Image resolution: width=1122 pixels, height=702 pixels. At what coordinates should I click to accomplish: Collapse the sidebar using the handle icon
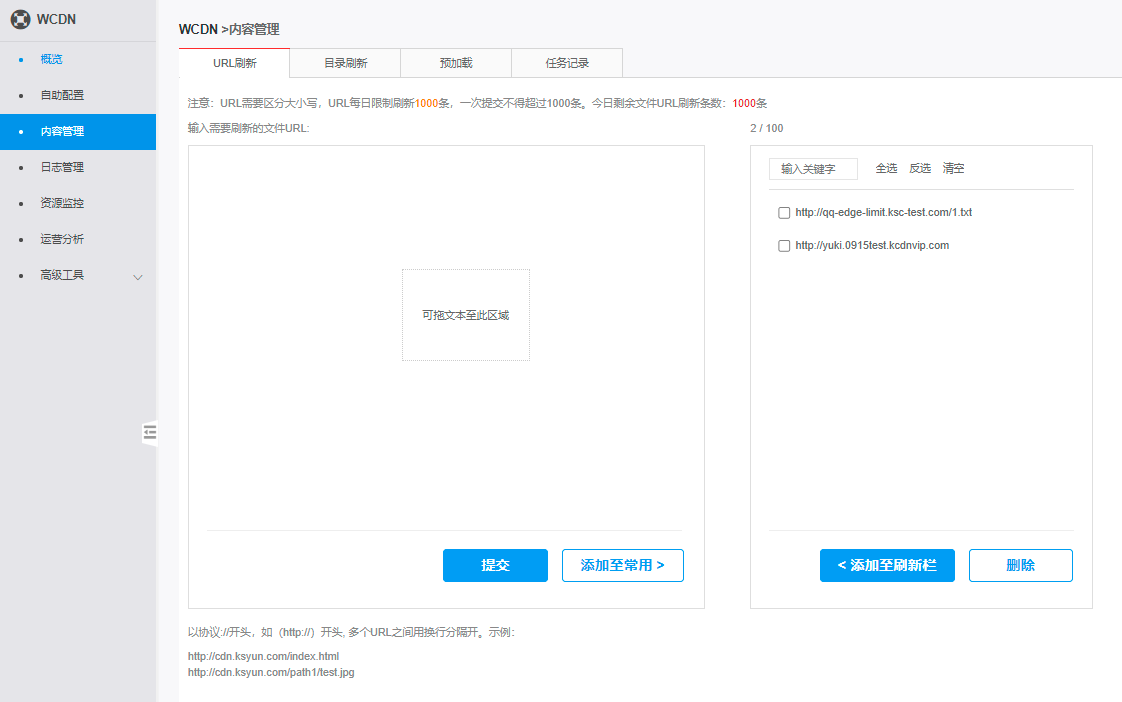150,432
